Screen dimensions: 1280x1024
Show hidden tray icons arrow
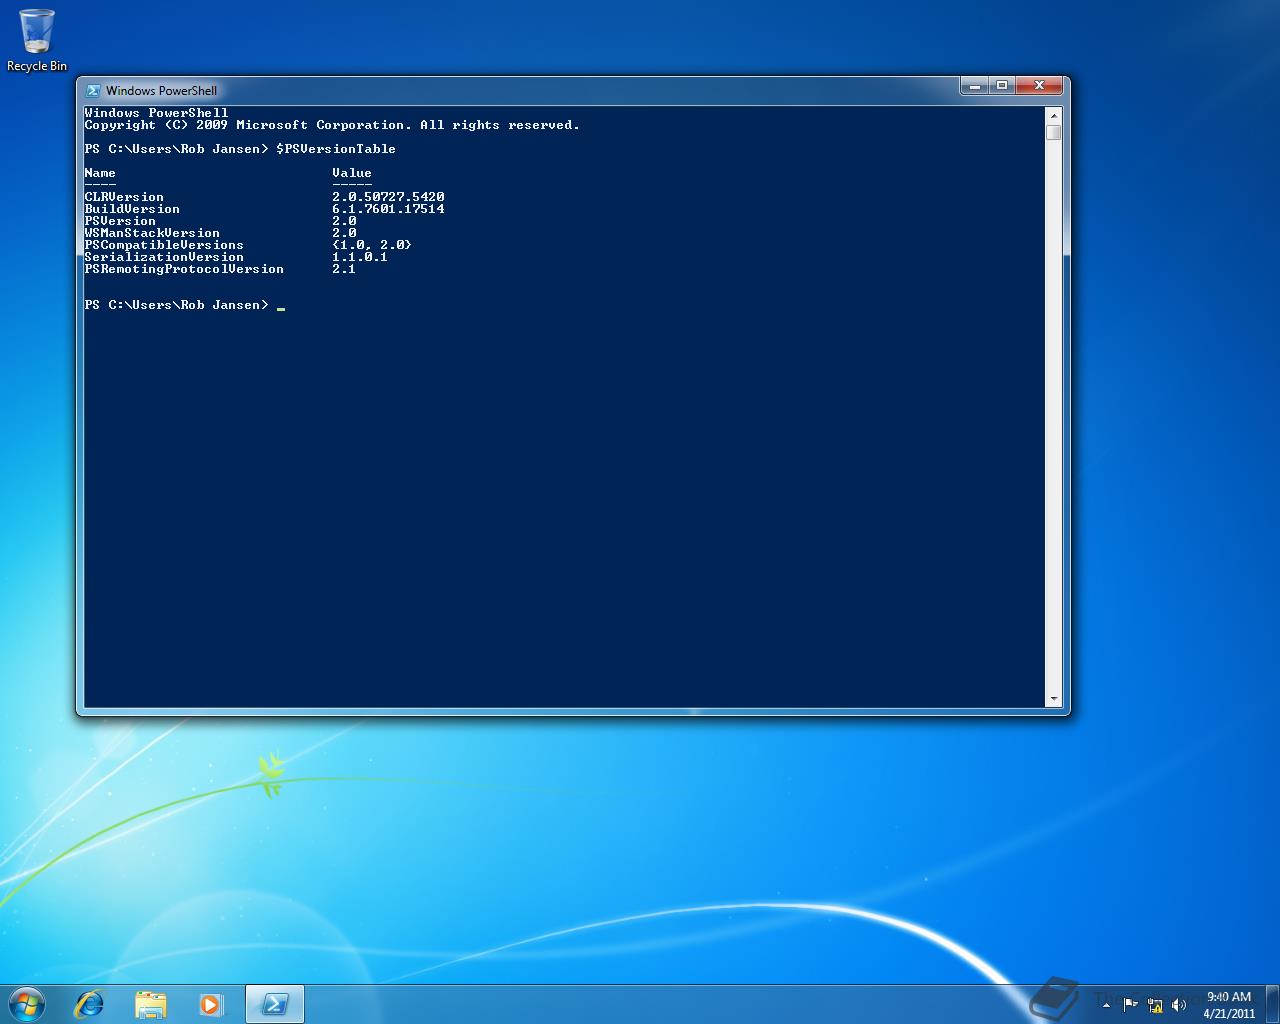pos(1106,1005)
